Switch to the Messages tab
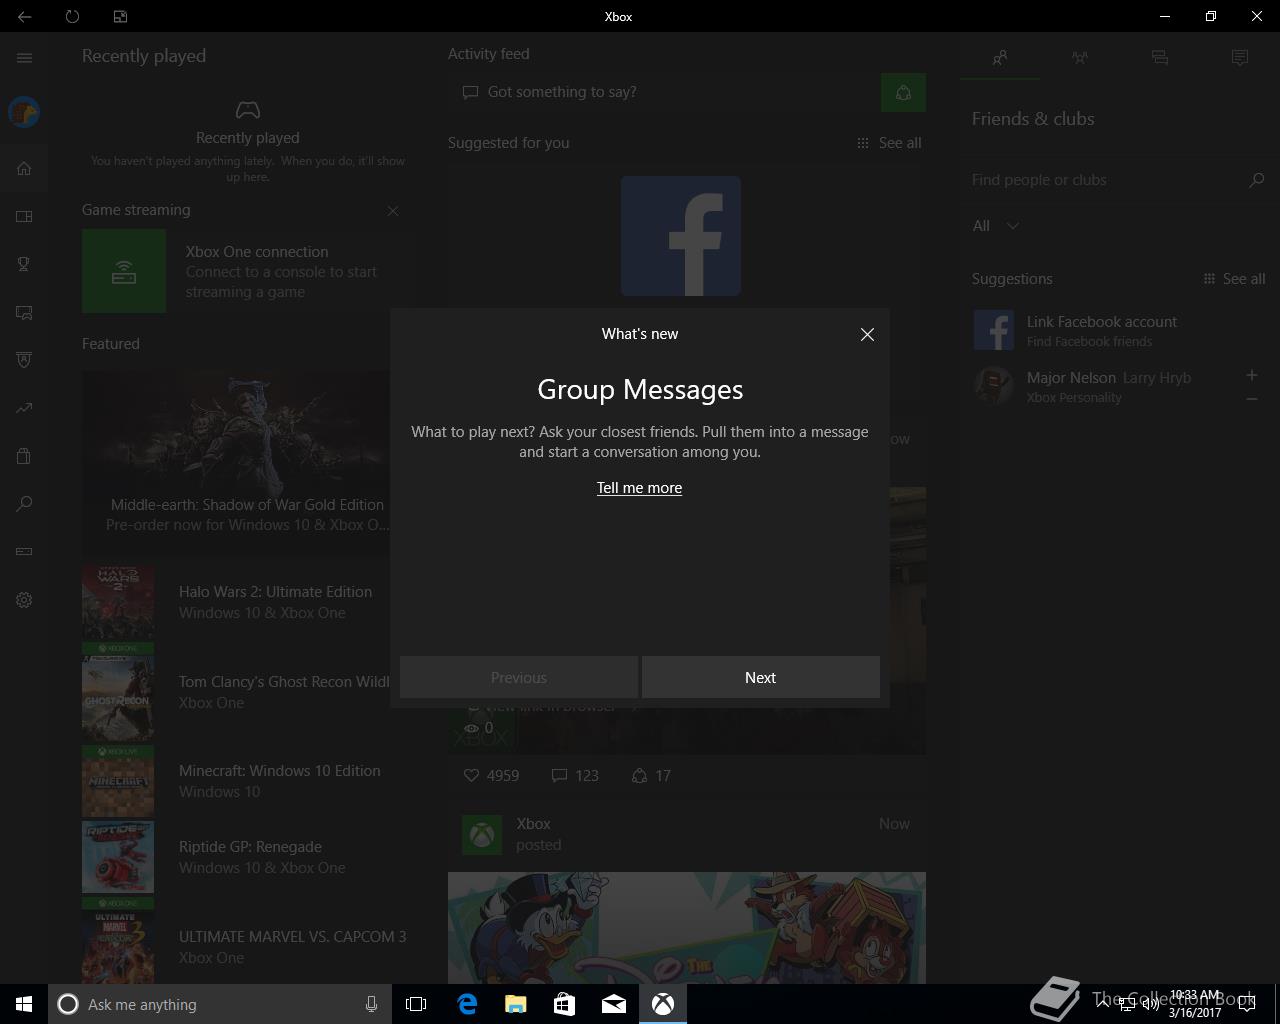 point(1160,58)
